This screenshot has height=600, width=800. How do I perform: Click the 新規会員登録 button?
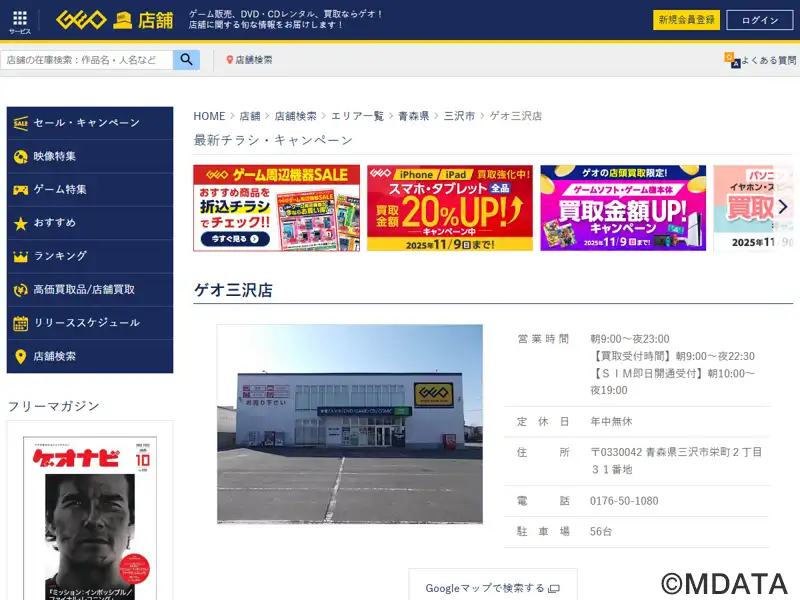pos(686,20)
